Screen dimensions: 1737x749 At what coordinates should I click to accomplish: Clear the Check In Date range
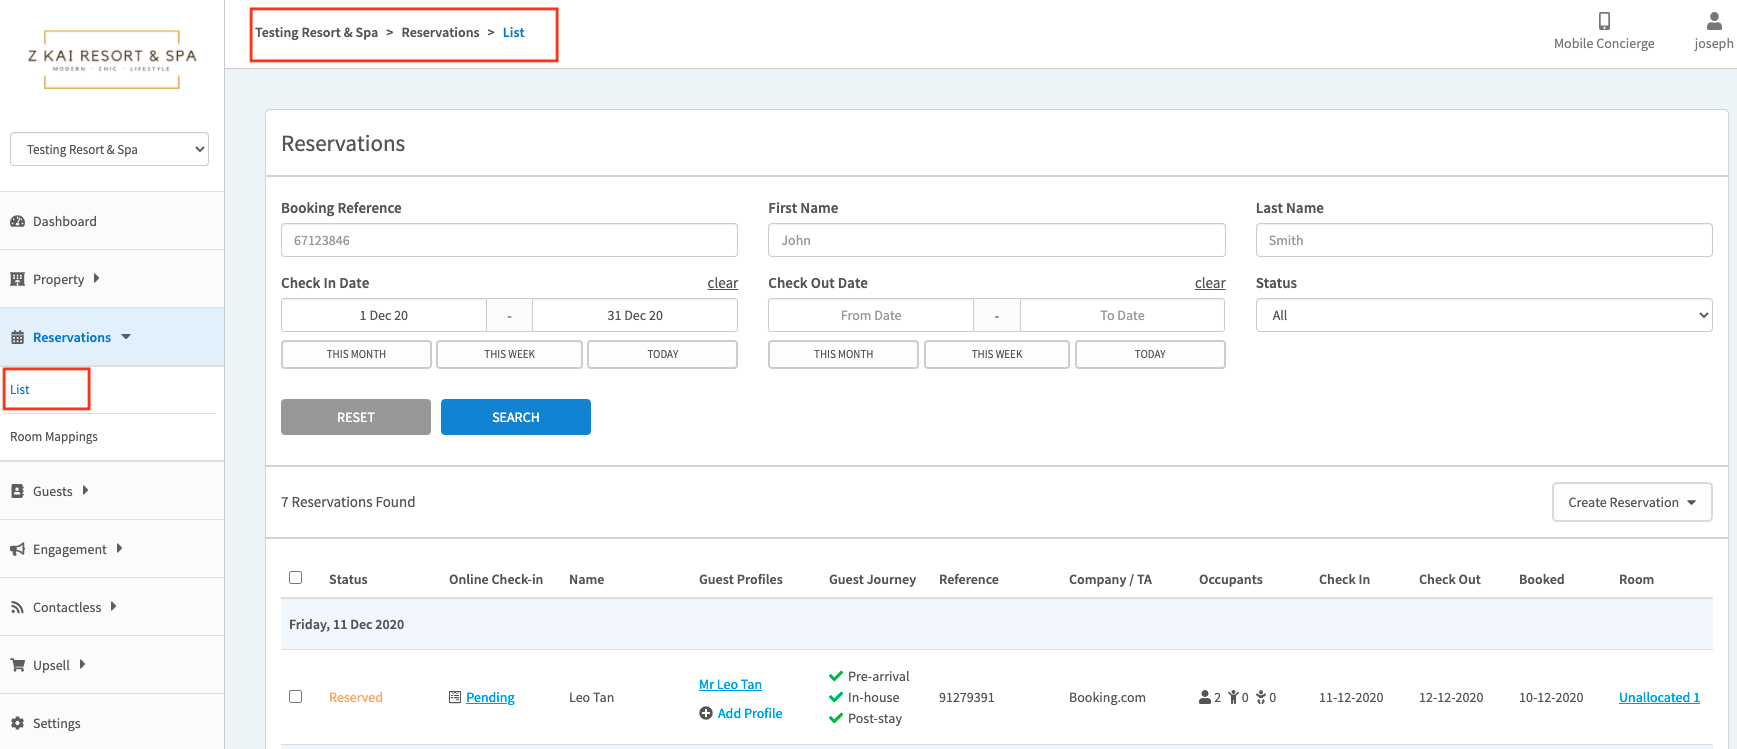[722, 283]
